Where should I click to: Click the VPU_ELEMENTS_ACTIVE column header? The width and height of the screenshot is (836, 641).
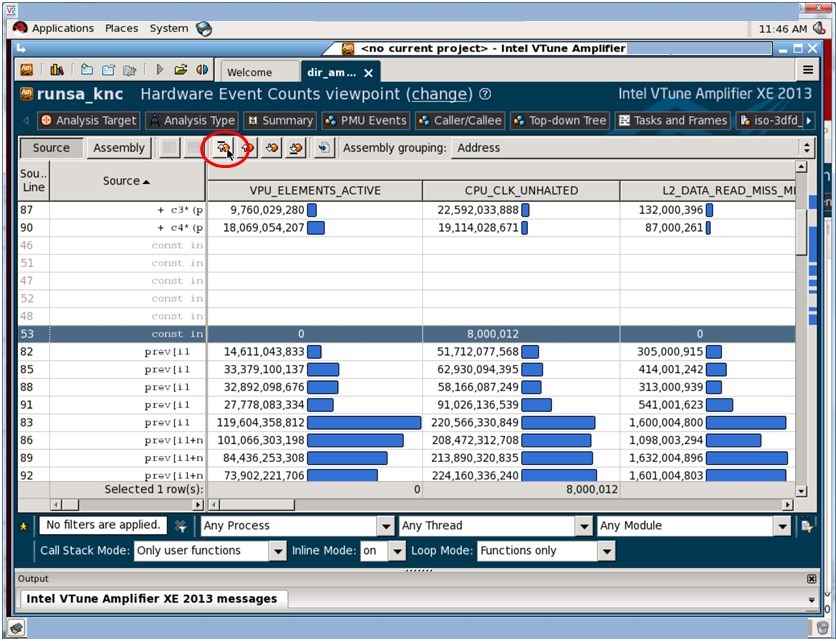[315, 191]
